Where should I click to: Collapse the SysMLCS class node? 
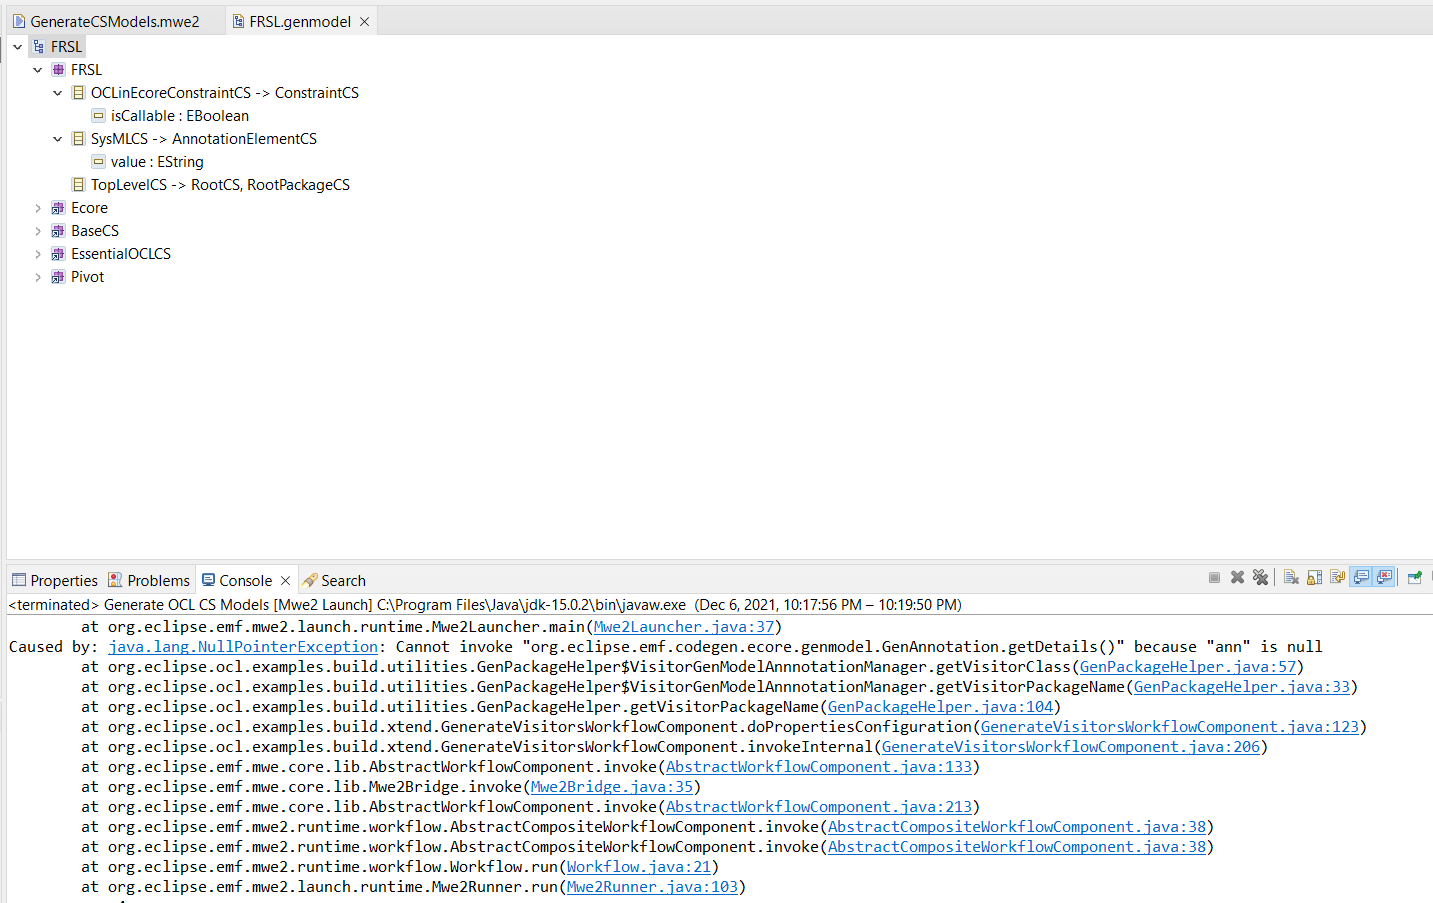(57, 139)
